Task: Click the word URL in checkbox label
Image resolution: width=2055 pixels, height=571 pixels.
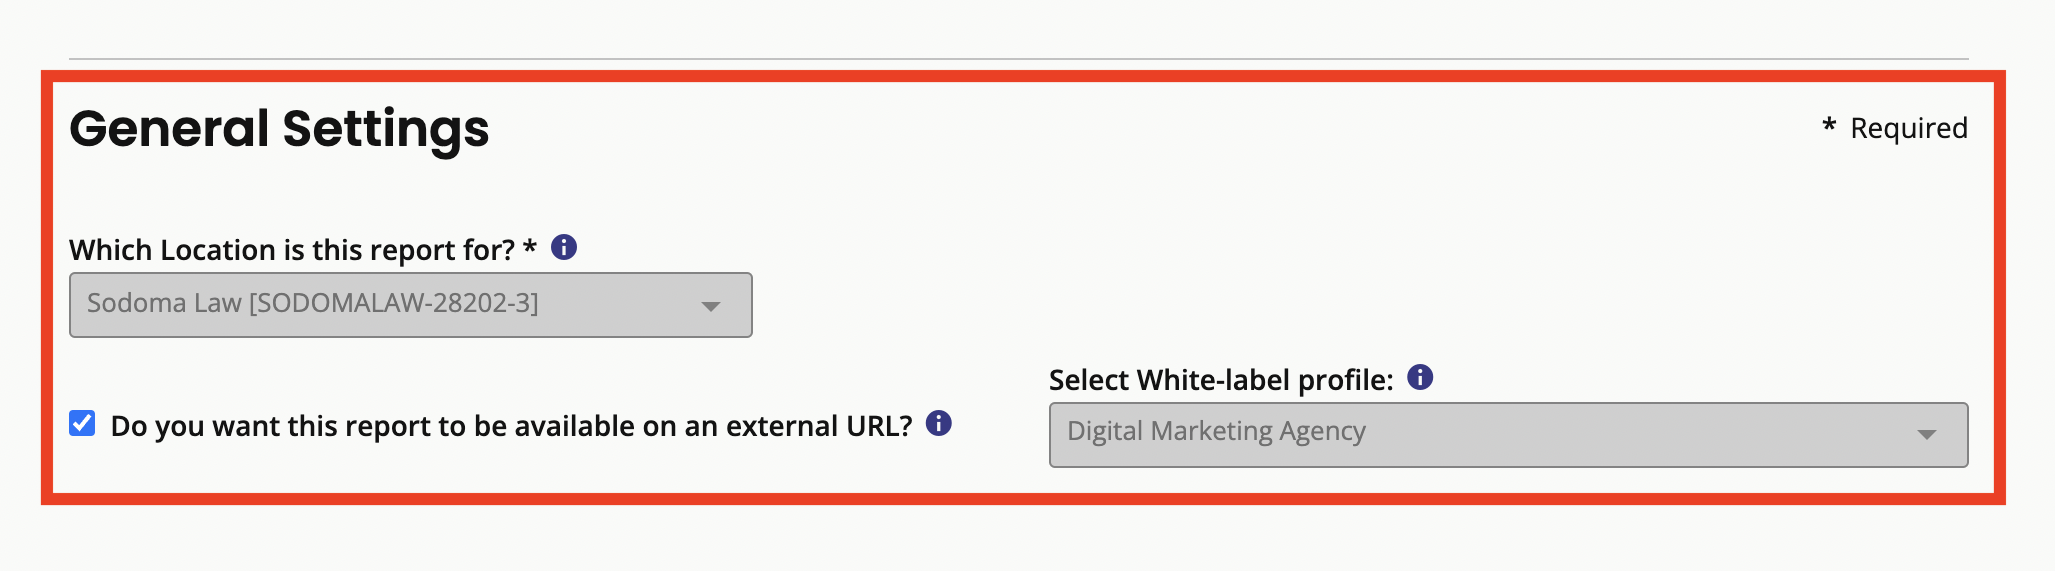Action: pyautogui.click(x=879, y=426)
